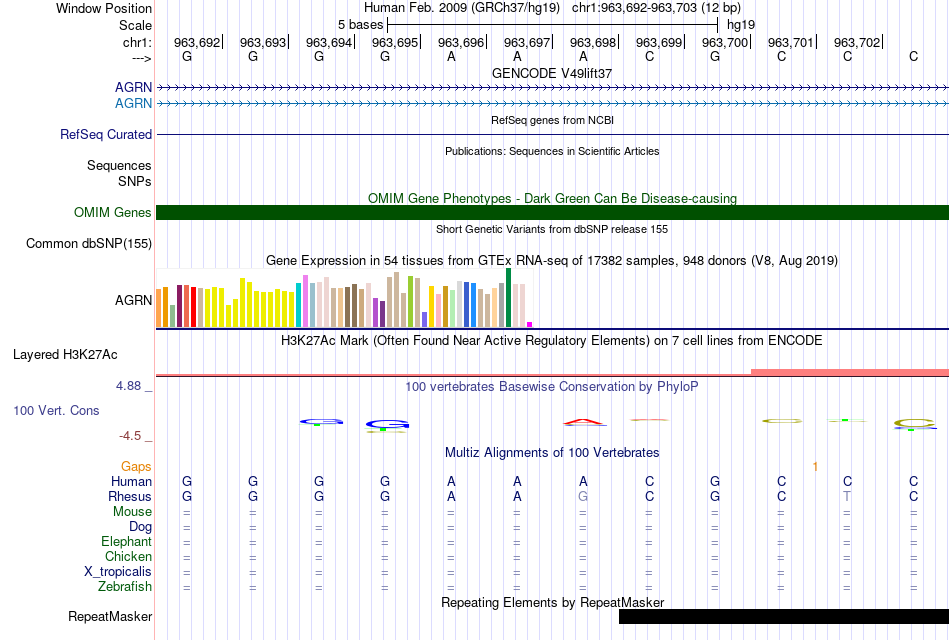The image size is (950, 640).
Task: Click the OMIM Genes track label
Action: (113, 212)
